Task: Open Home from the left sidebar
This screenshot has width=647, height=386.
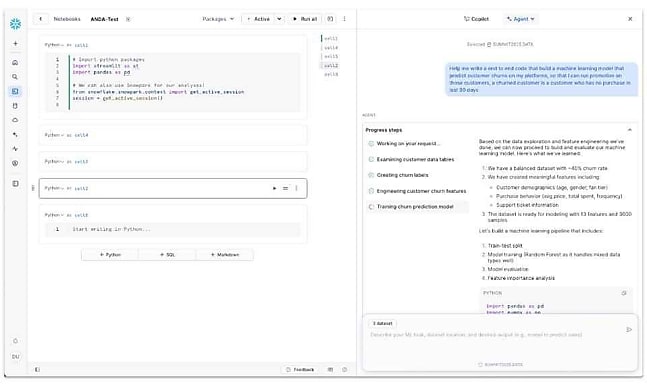Action: point(15,62)
